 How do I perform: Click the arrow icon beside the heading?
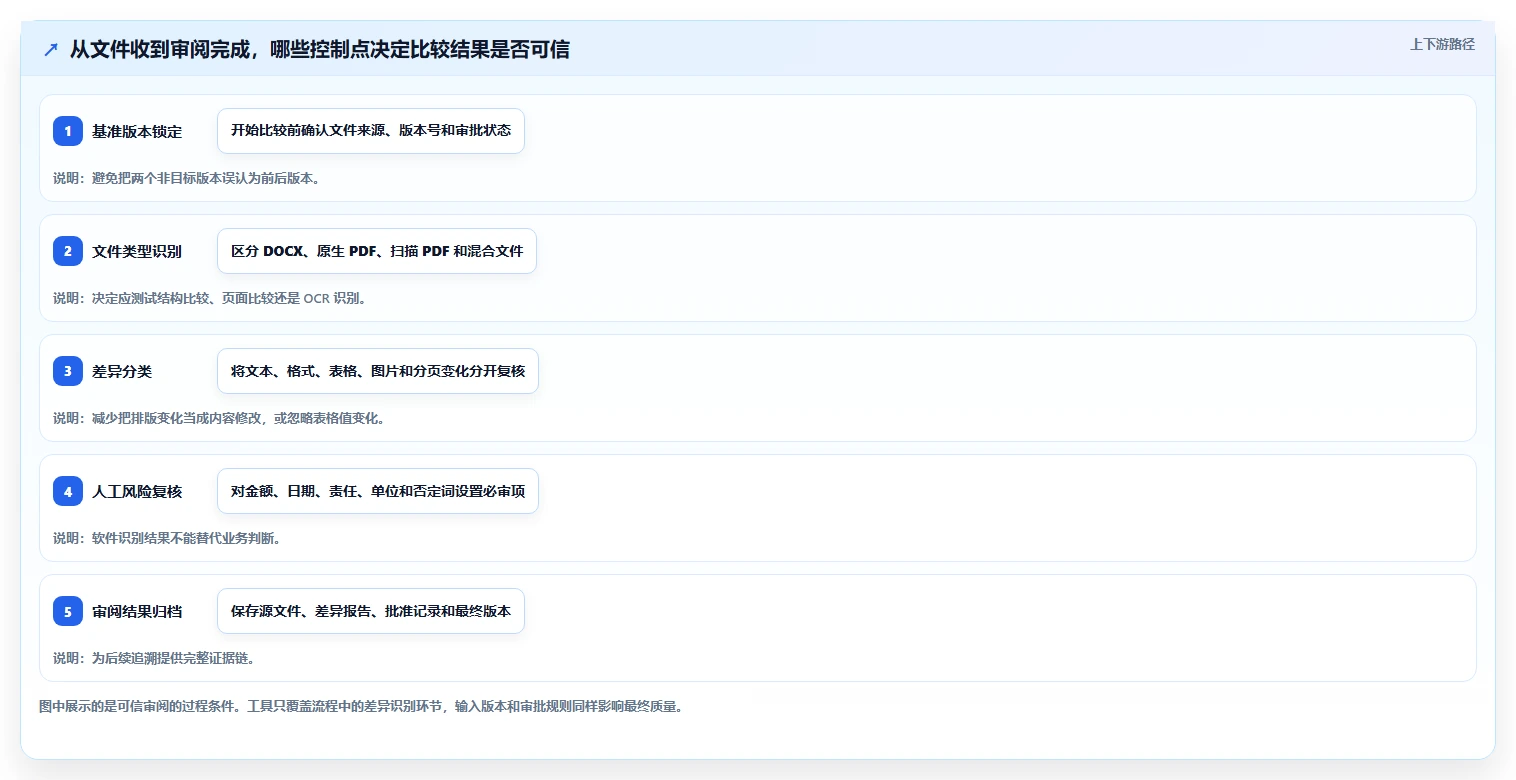[x=51, y=50]
